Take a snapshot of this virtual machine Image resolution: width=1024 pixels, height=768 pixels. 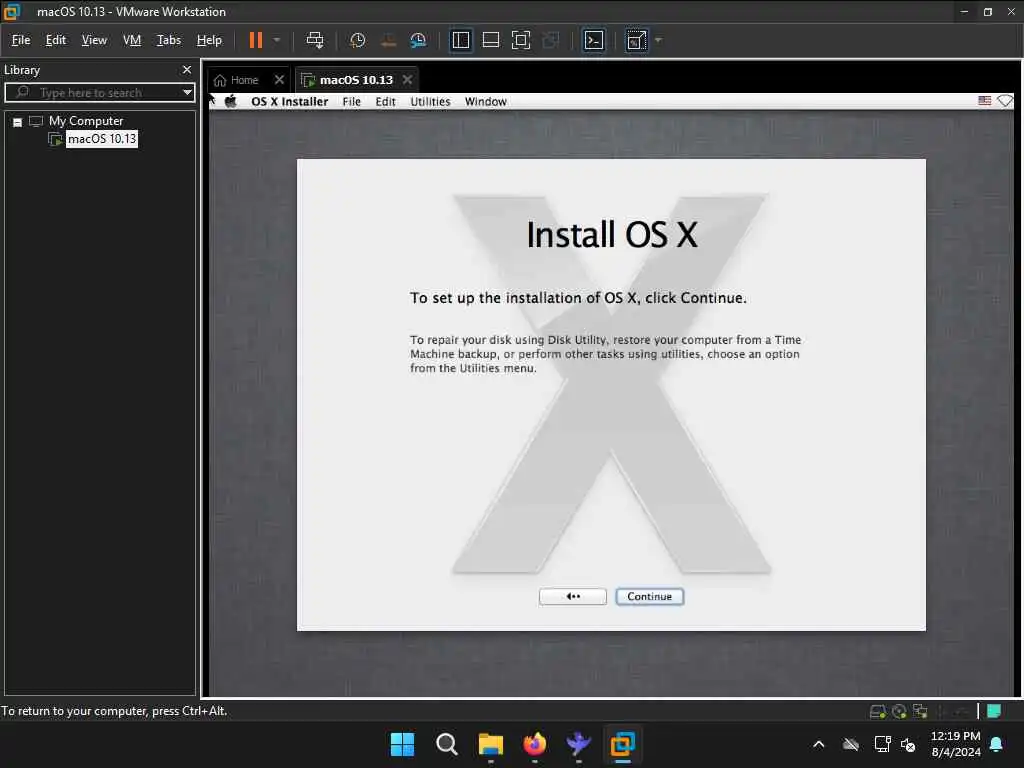[x=357, y=40]
